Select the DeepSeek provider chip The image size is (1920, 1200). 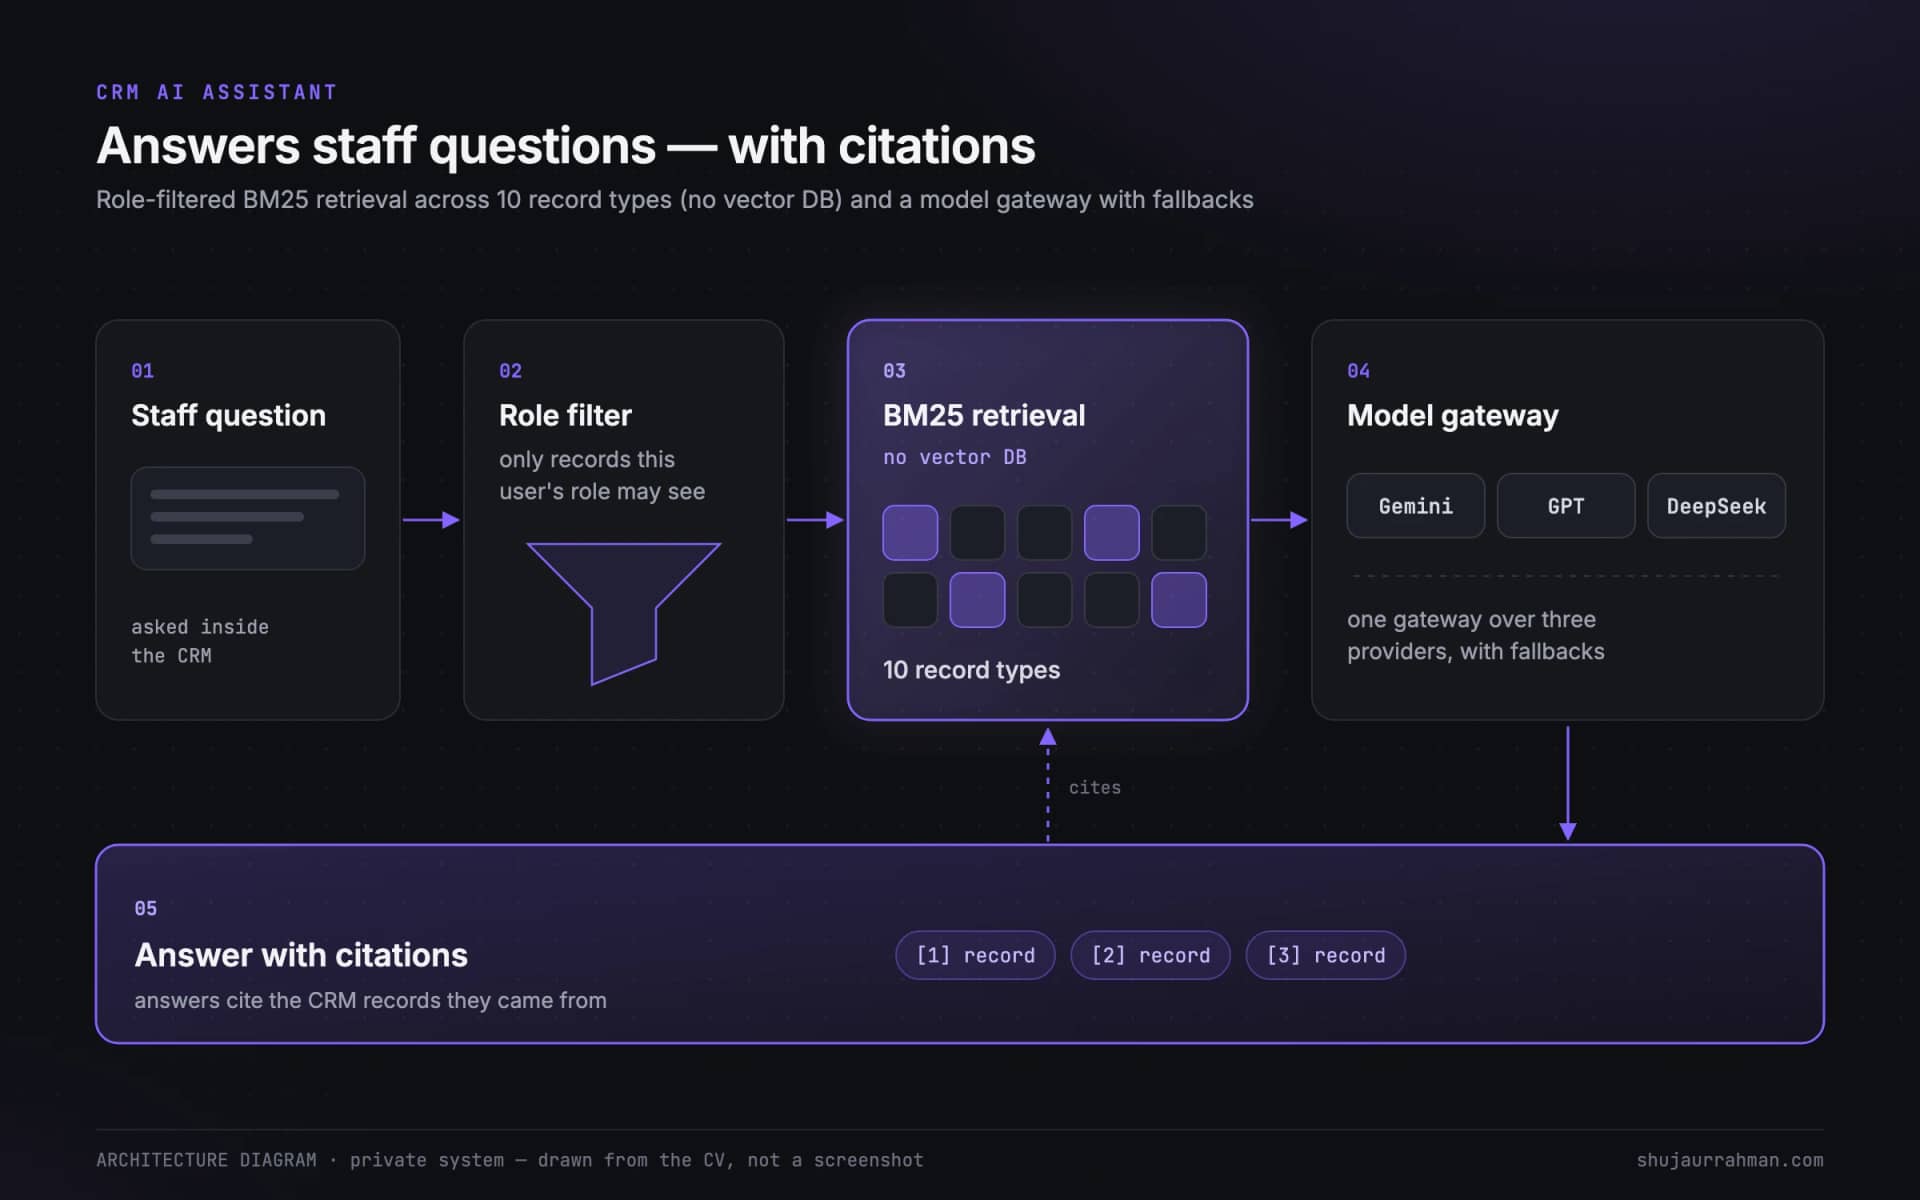click(x=1716, y=506)
